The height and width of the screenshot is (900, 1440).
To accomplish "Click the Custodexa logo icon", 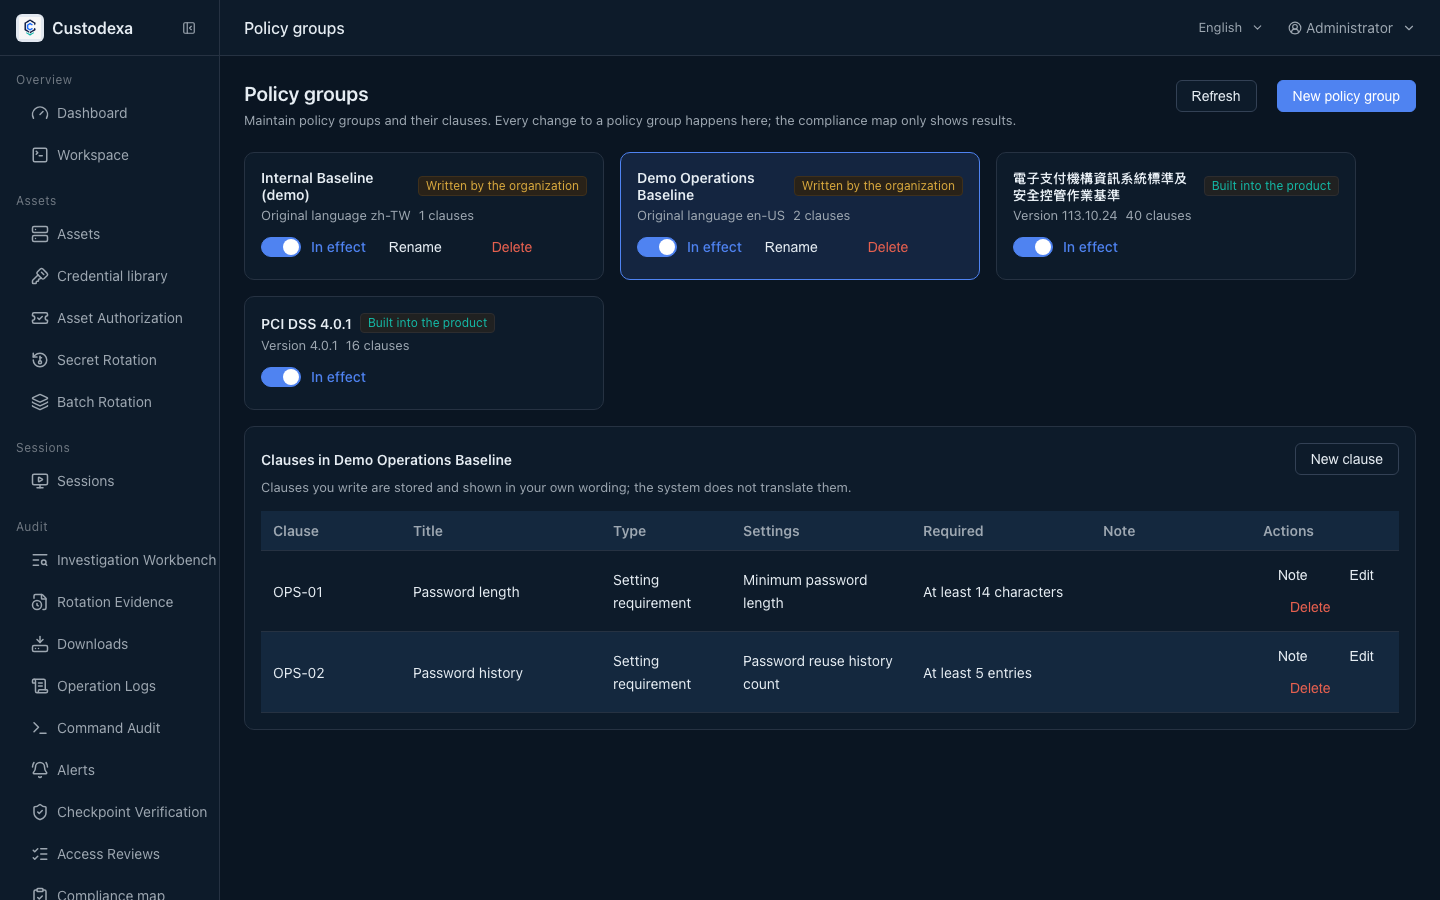I will [x=30, y=28].
